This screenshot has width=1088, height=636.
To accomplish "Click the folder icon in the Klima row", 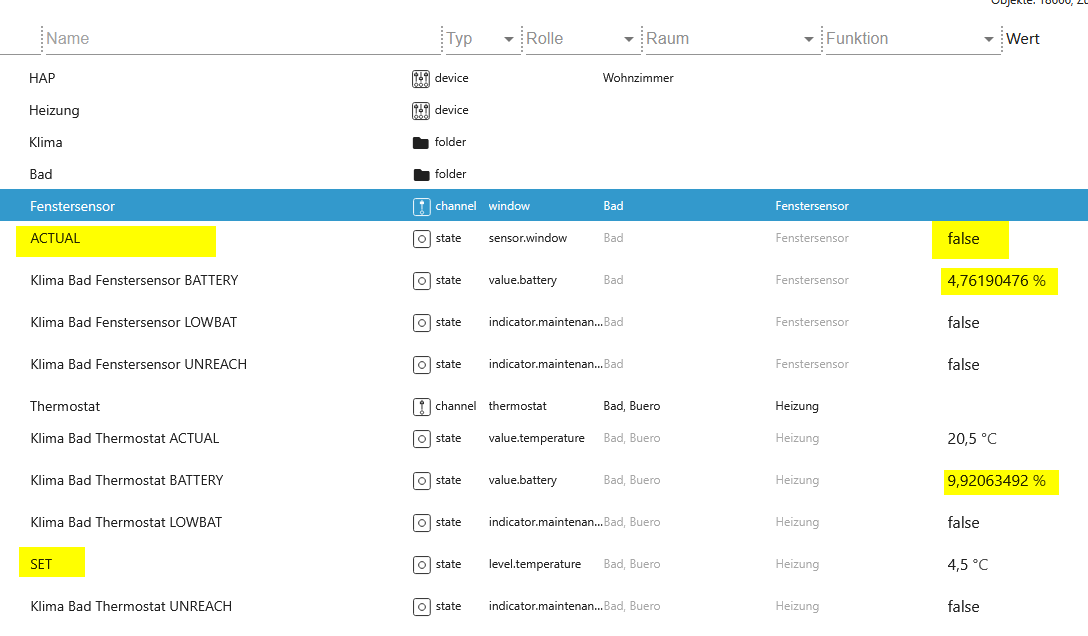I will click(421, 142).
